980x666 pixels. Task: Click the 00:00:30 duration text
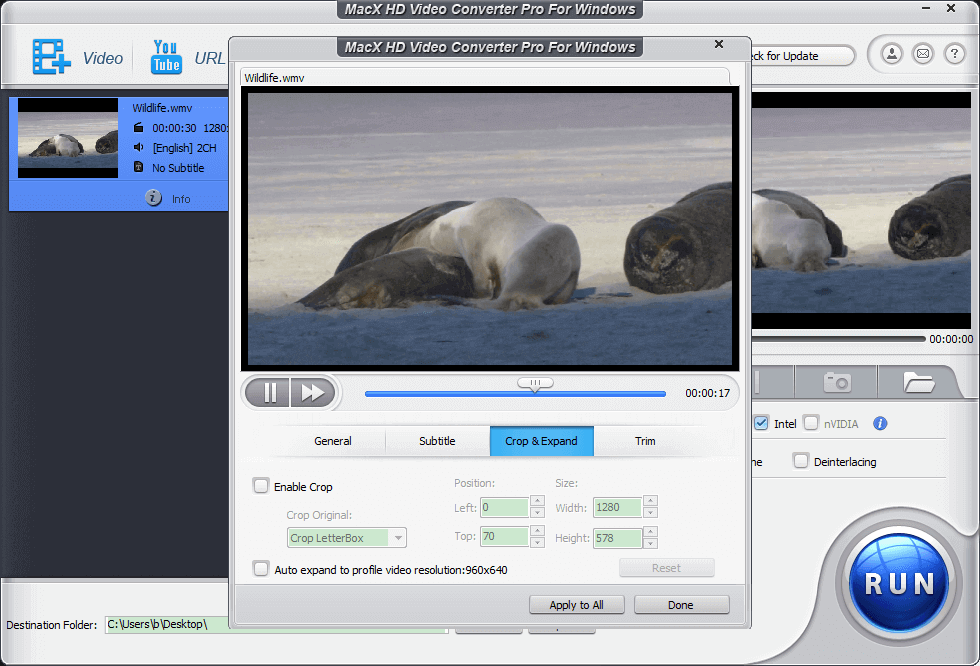pos(174,128)
